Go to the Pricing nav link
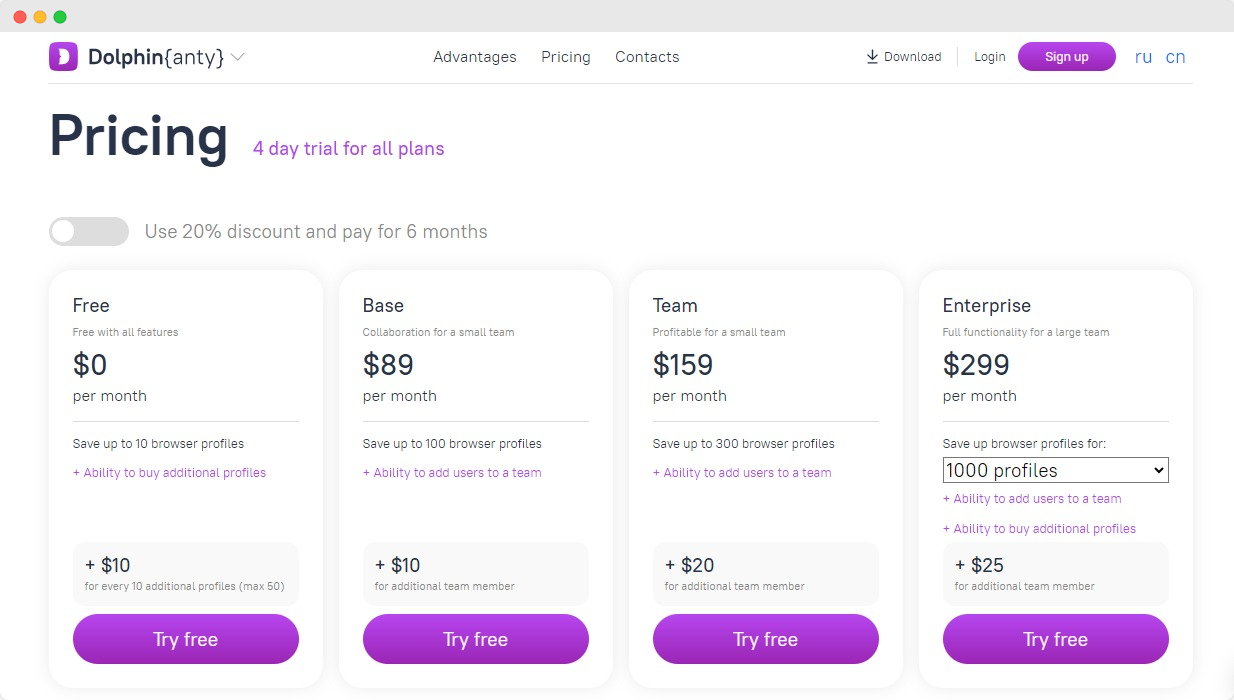The height and width of the screenshot is (700, 1234). 566,57
